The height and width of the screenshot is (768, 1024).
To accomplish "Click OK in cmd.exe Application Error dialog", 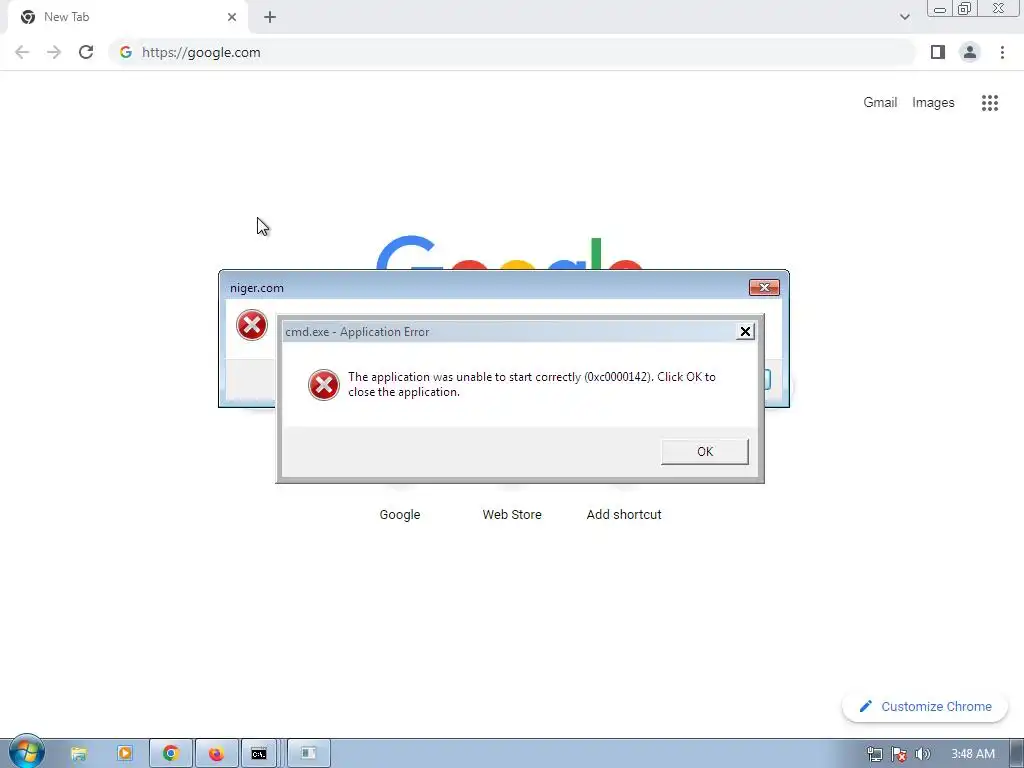I will [705, 451].
